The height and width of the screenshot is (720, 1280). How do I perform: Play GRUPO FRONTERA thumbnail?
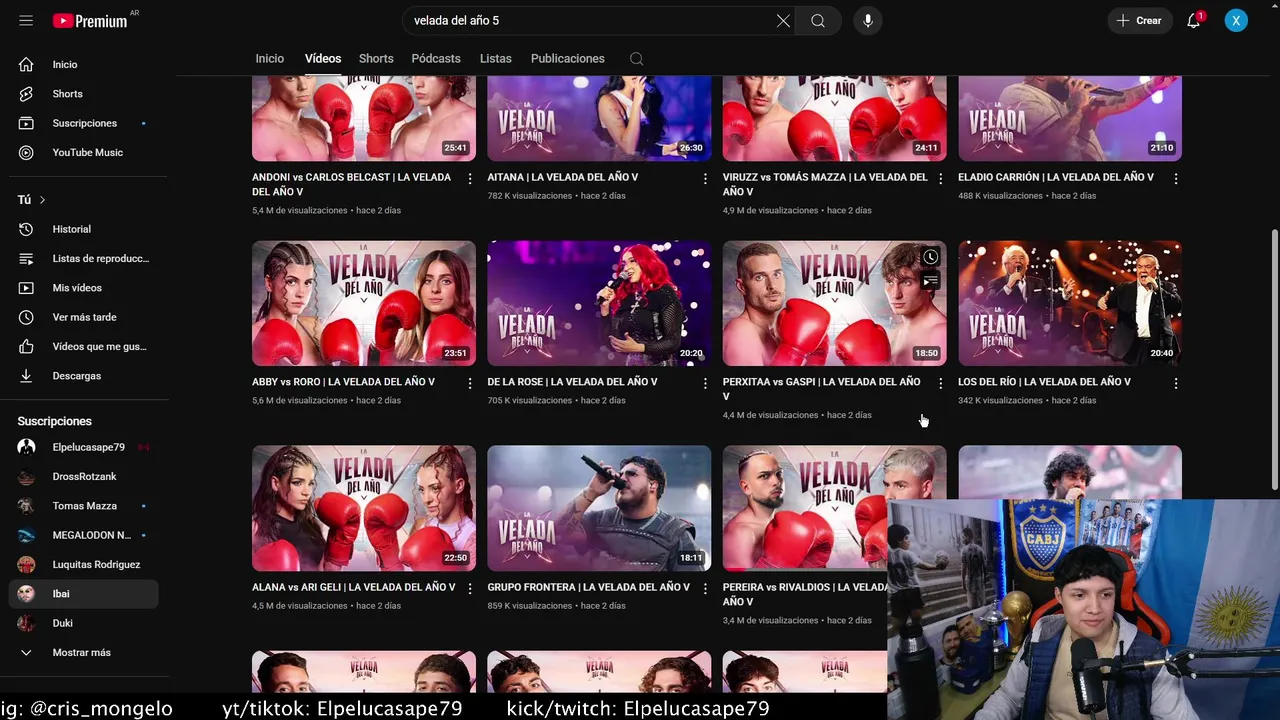point(599,508)
